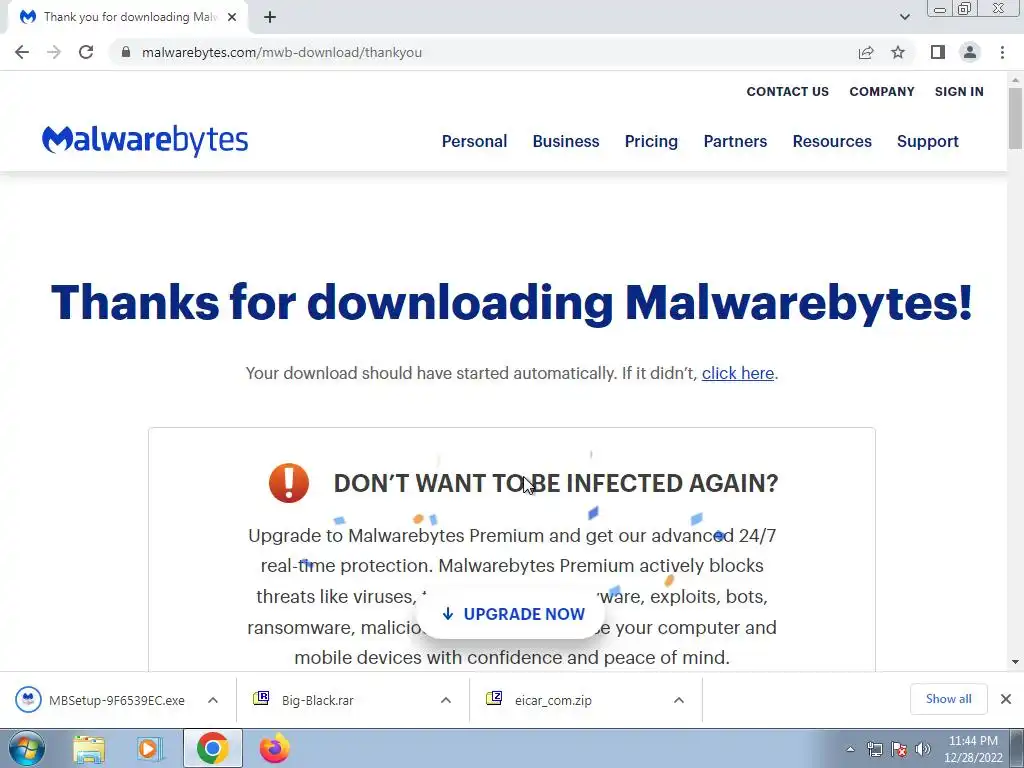
Task: Click the UPGRADE NOW button
Action: pos(513,614)
